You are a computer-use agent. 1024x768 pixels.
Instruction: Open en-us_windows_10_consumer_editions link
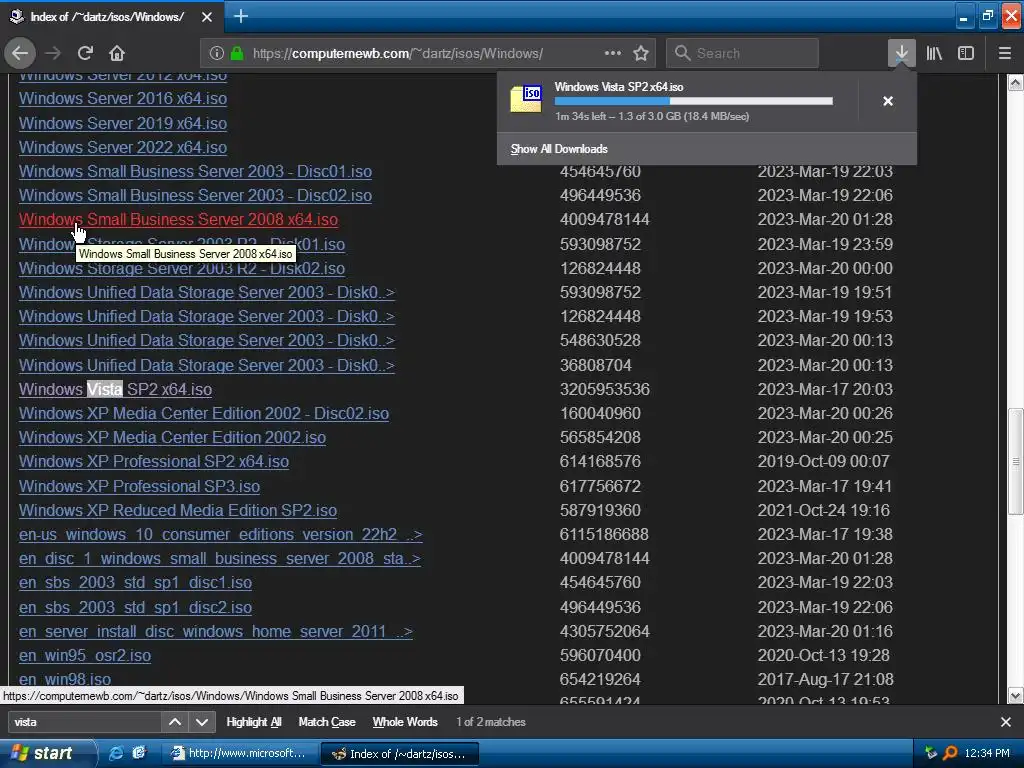(x=221, y=535)
